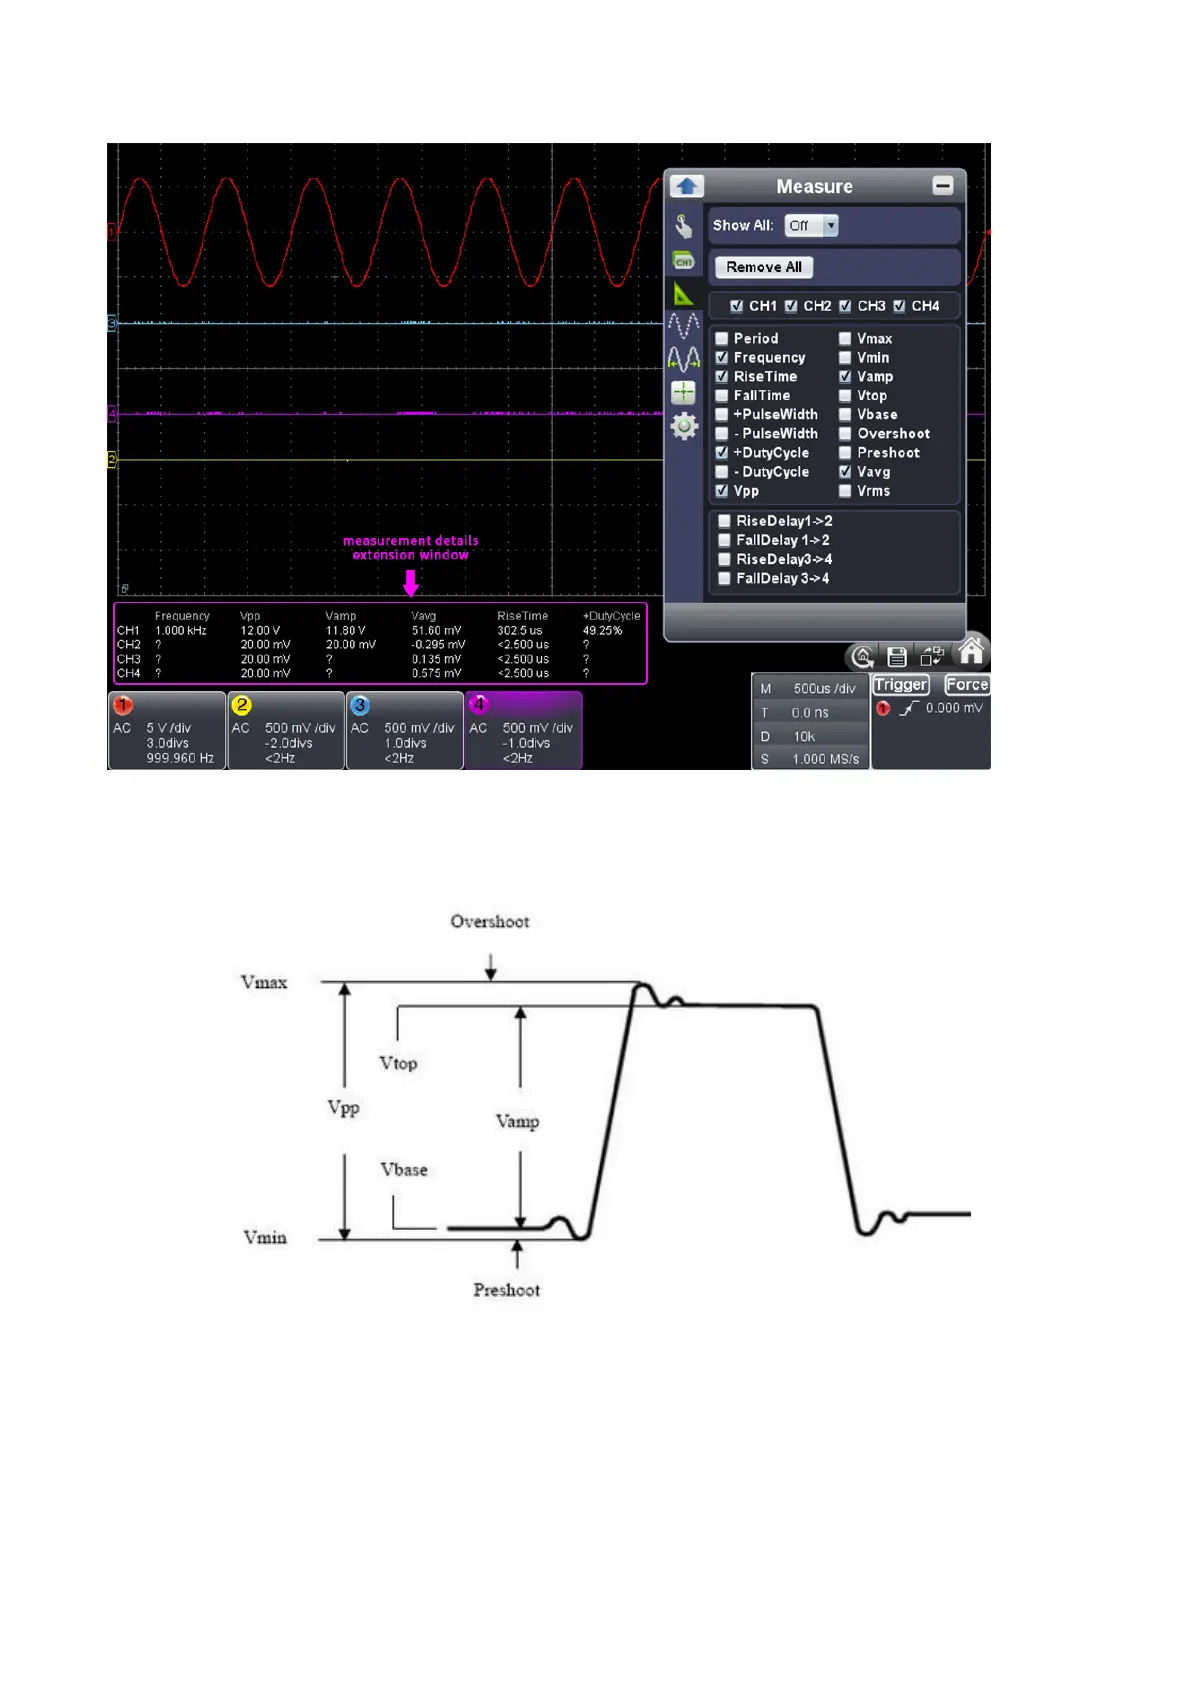The width and height of the screenshot is (1191, 1684).
Task: Check the Vbase measurement box
Action: (845, 415)
